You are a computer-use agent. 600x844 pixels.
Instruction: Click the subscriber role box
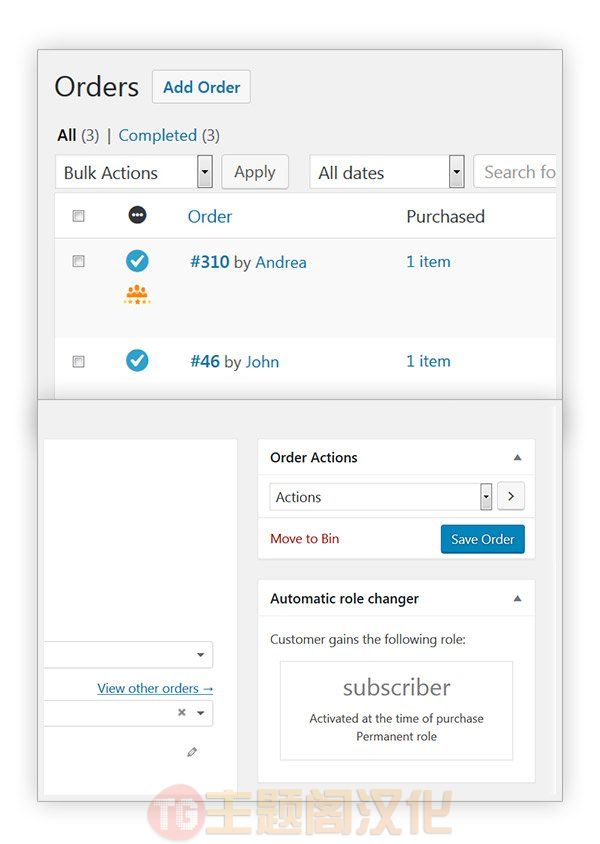397,711
